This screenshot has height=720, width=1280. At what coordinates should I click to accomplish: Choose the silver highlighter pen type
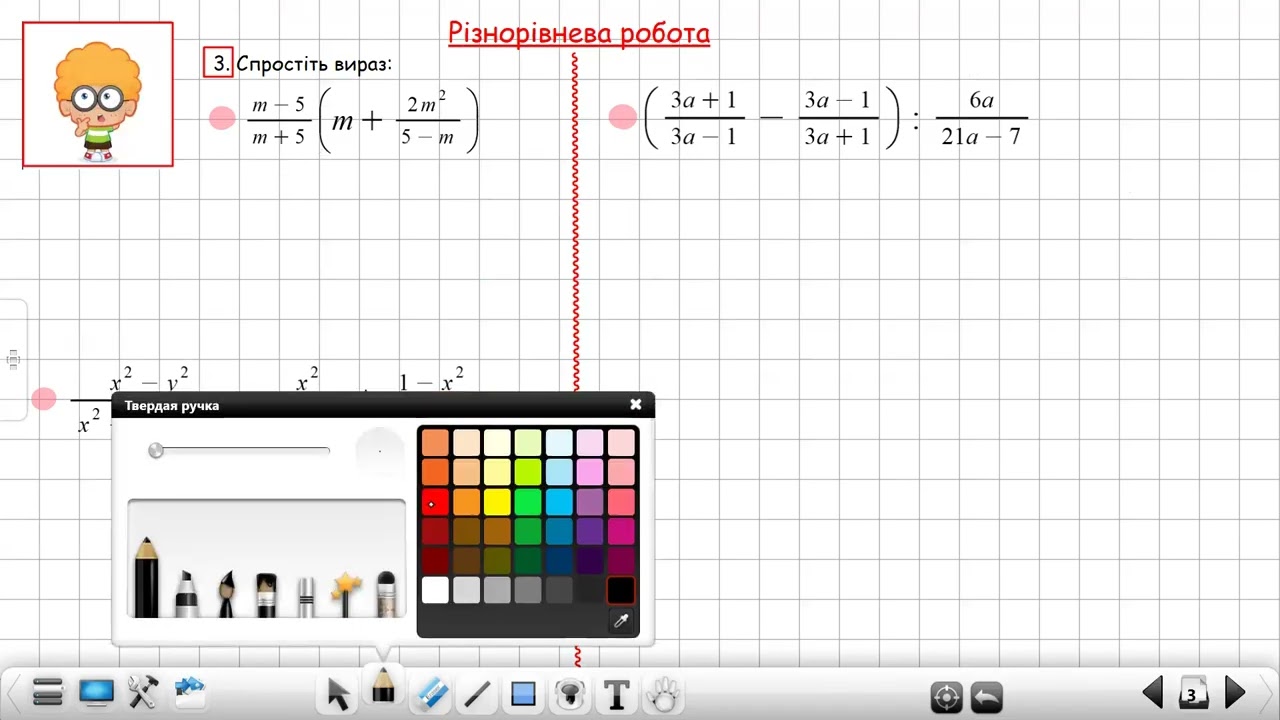pos(306,595)
